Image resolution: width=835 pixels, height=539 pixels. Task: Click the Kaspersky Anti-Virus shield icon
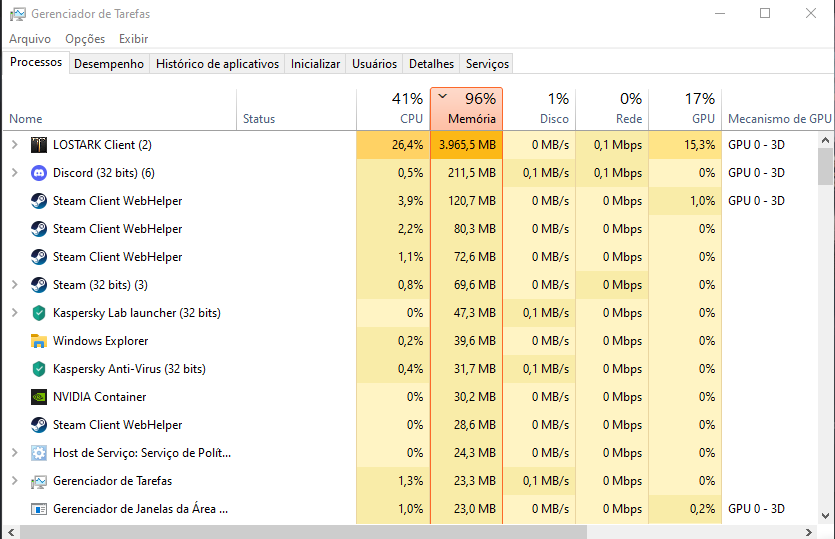[39, 369]
